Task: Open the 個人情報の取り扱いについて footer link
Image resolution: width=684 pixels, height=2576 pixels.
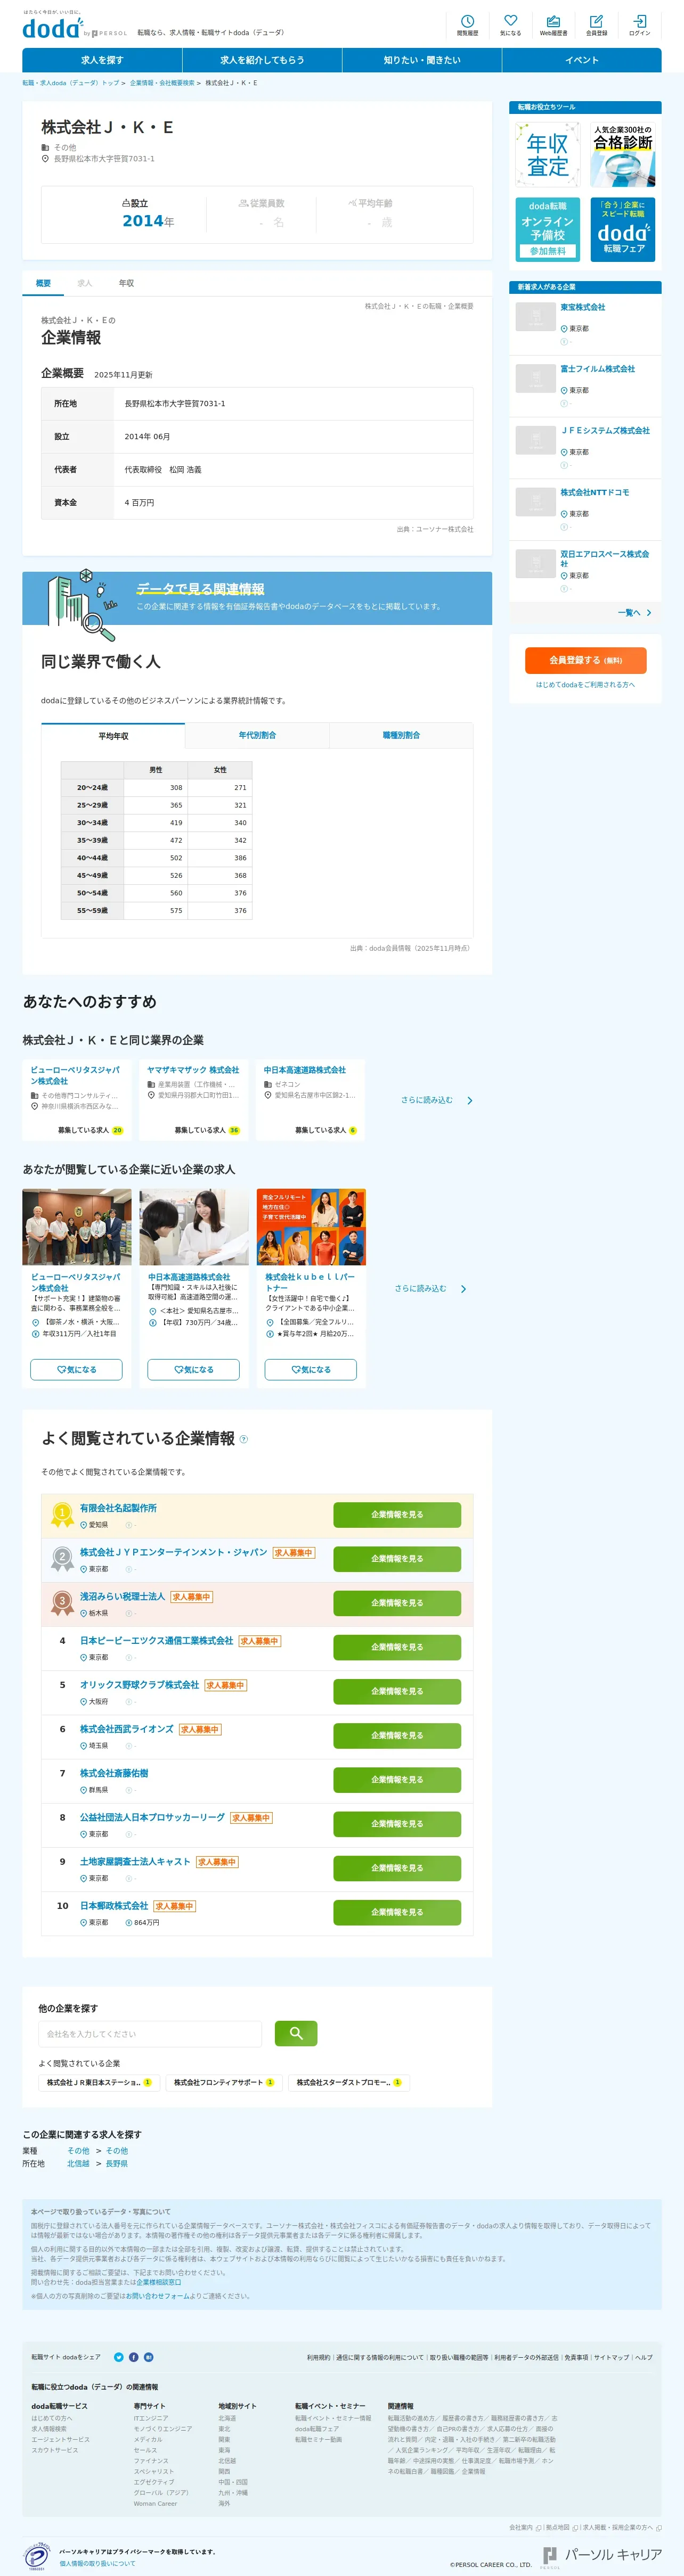Action: point(97,2563)
